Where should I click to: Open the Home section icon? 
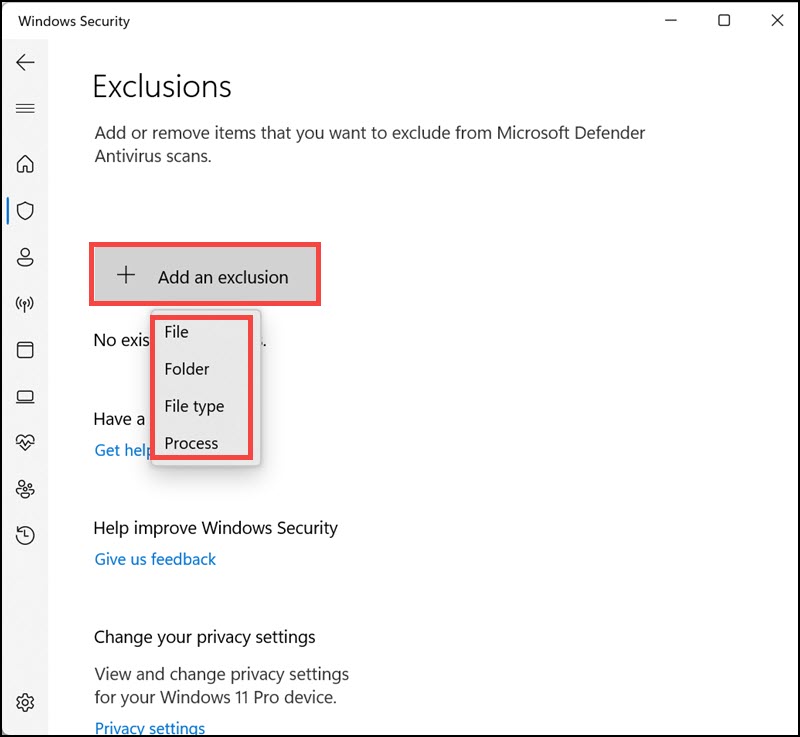(x=25, y=164)
